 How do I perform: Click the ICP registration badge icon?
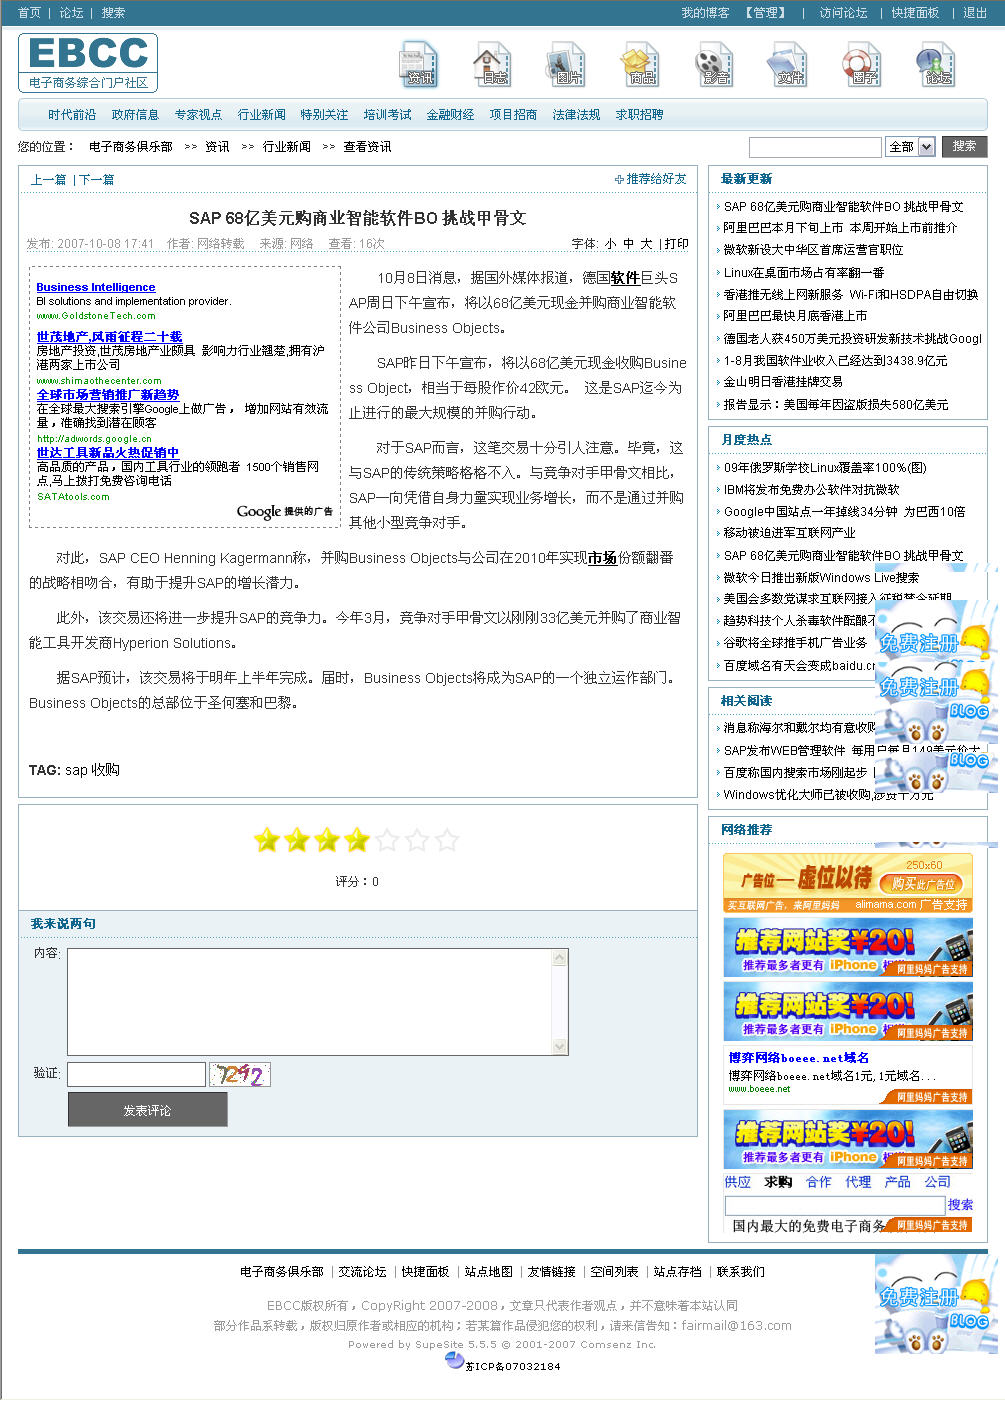454,1361
